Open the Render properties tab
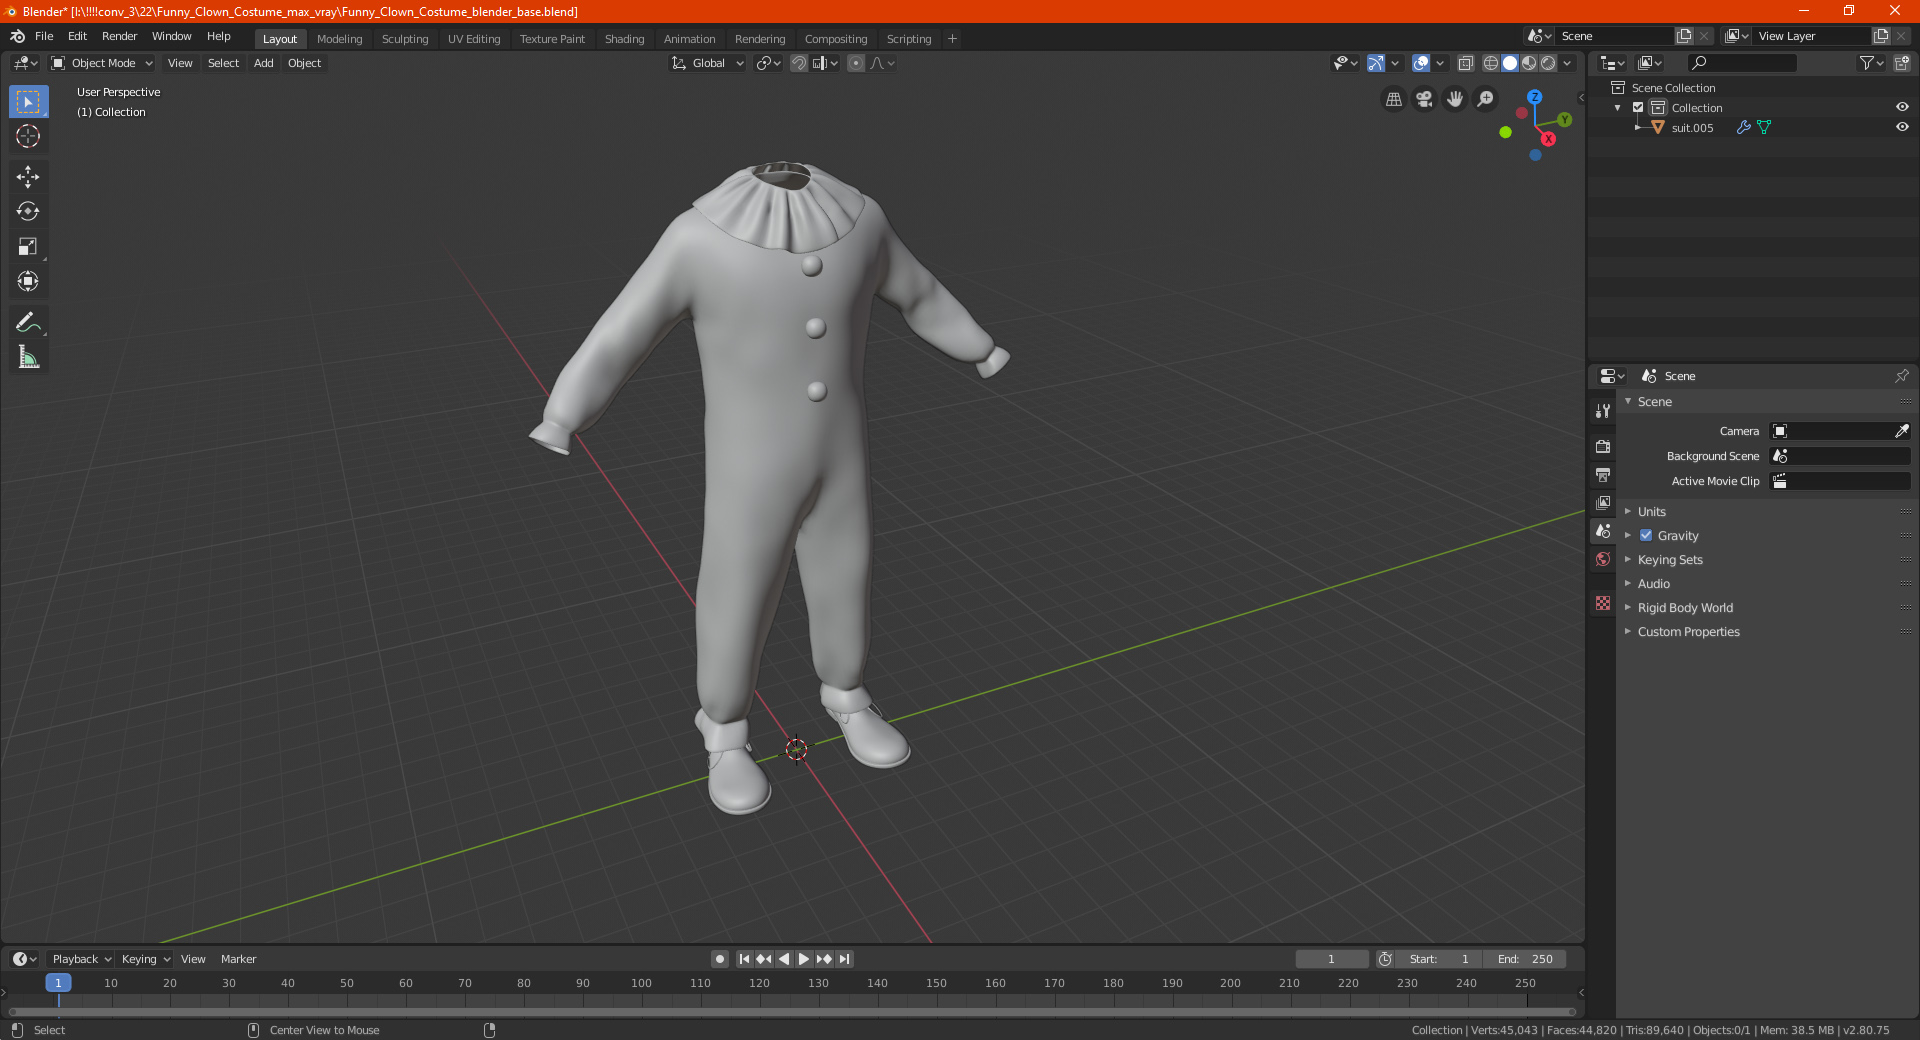 point(1603,446)
